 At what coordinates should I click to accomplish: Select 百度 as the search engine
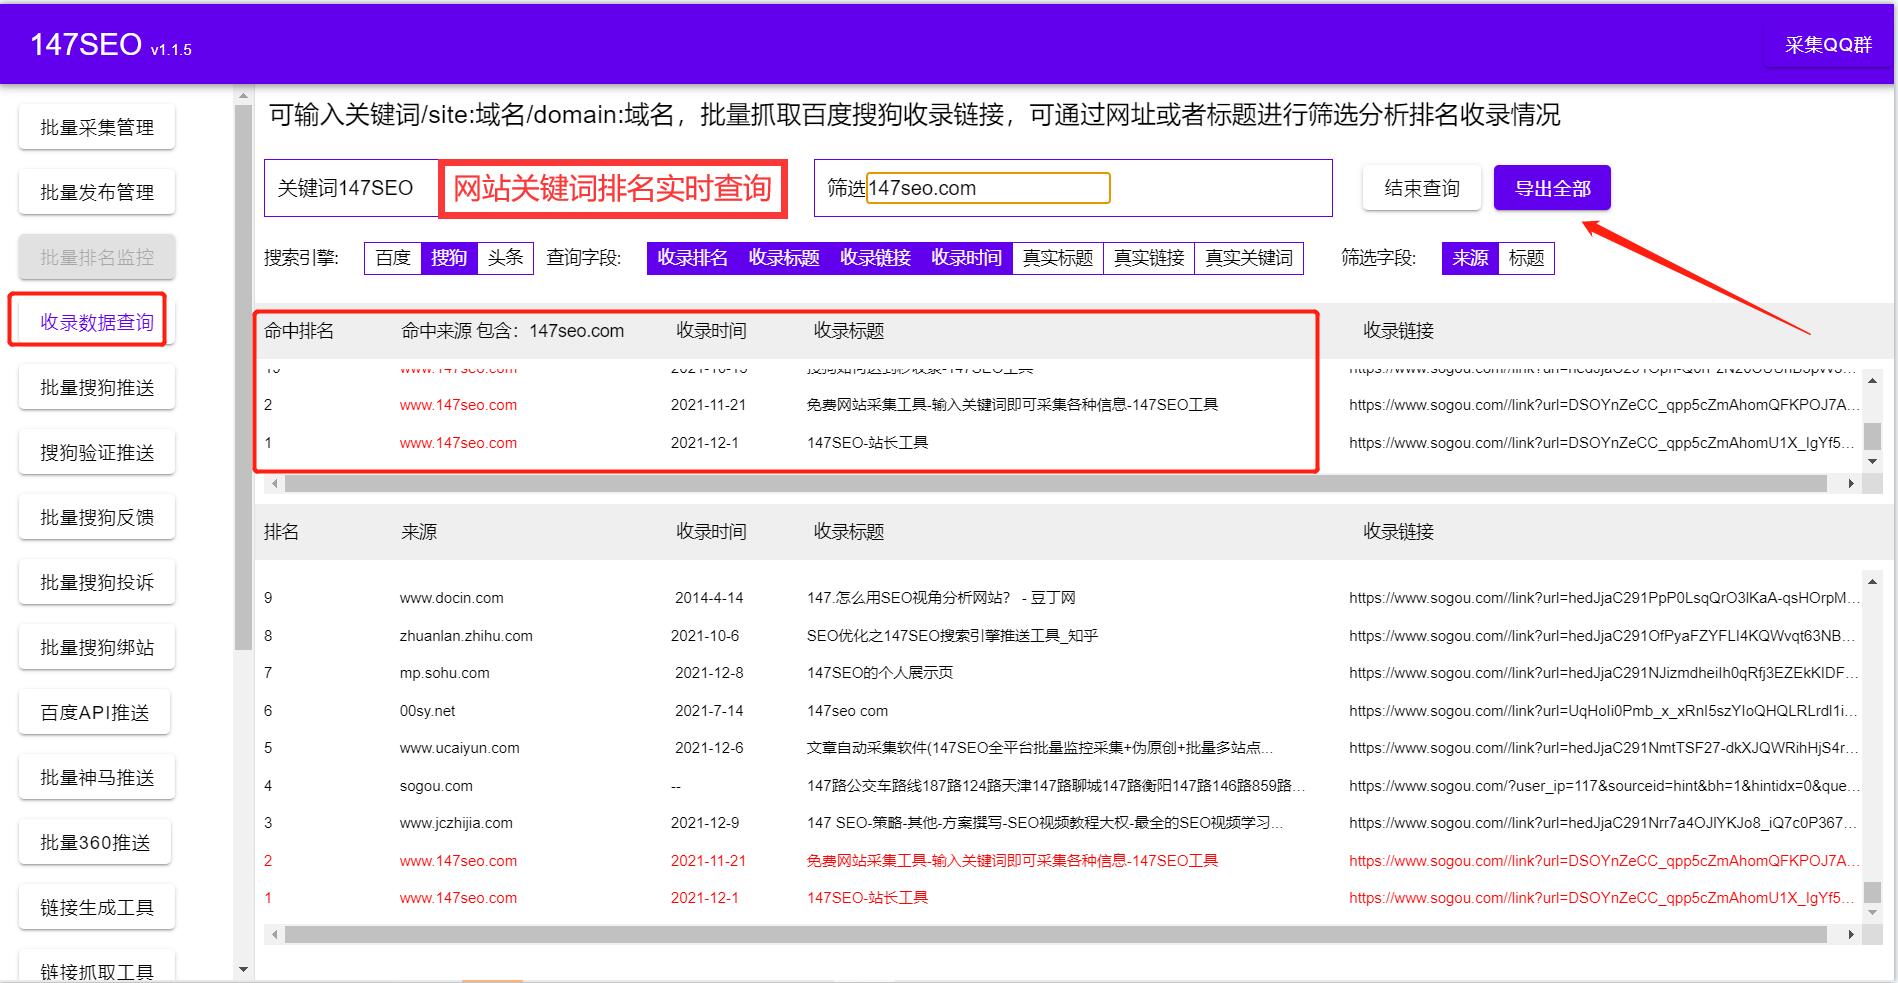click(391, 257)
